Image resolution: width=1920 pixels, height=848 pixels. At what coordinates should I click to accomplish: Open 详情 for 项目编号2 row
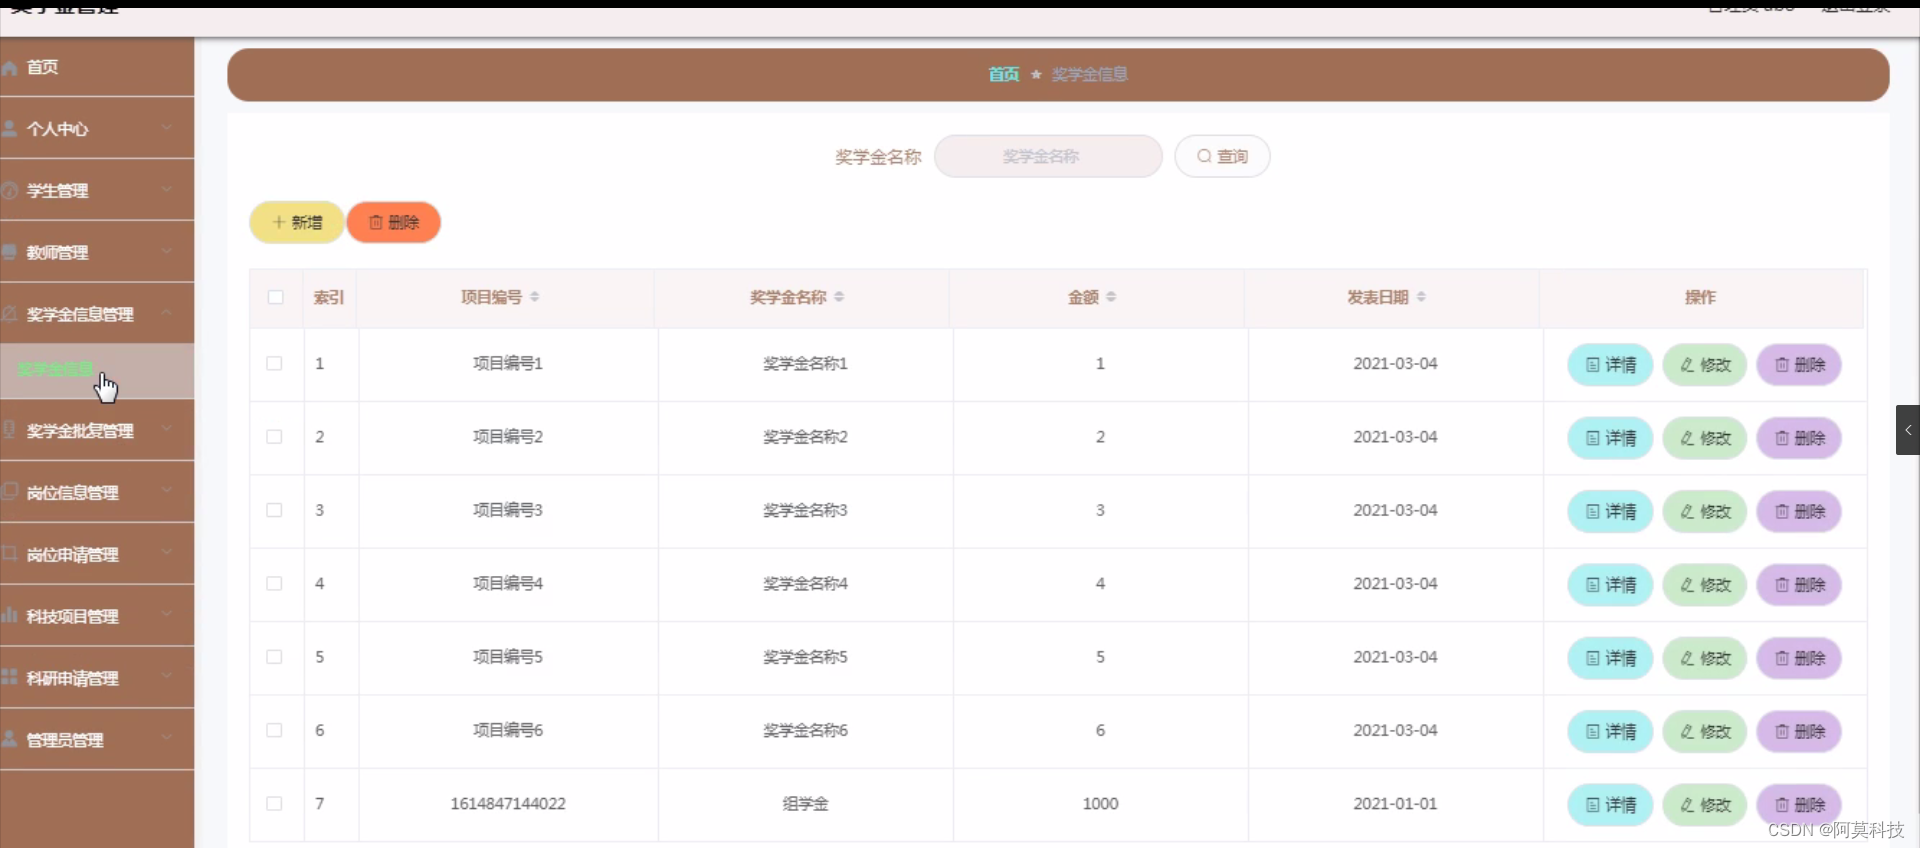[1610, 438]
